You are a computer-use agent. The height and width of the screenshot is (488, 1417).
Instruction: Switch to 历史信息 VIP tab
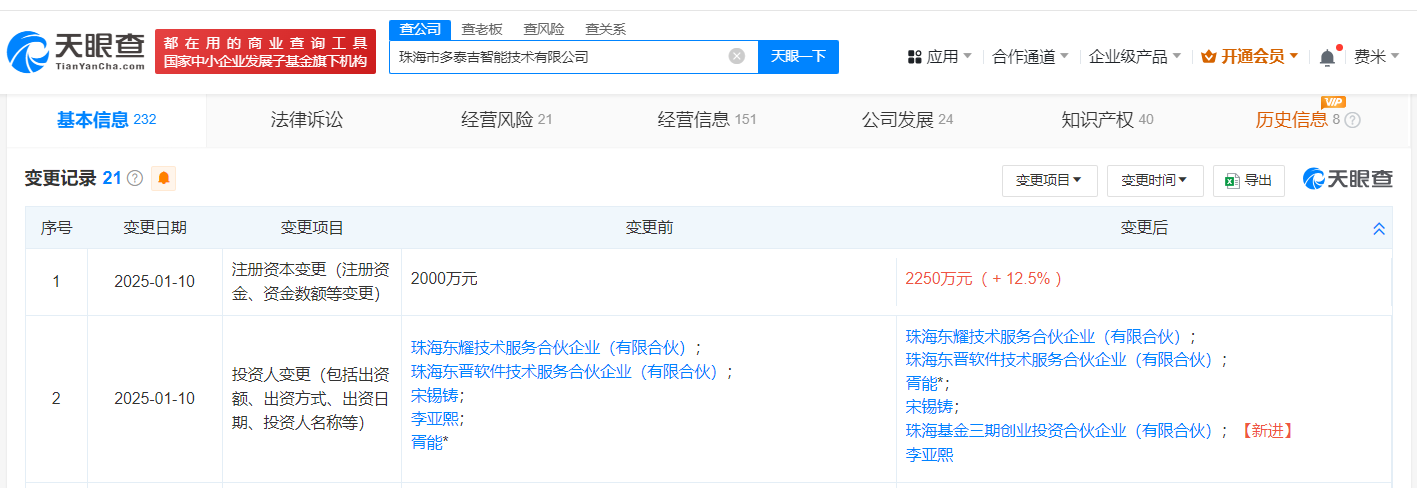[1307, 120]
